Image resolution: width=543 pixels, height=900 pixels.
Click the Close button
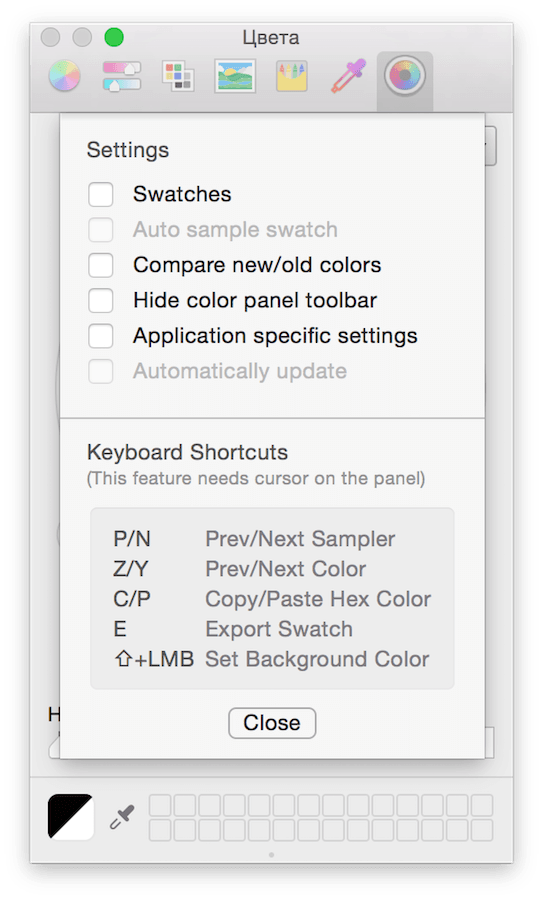click(x=272, y=723)
